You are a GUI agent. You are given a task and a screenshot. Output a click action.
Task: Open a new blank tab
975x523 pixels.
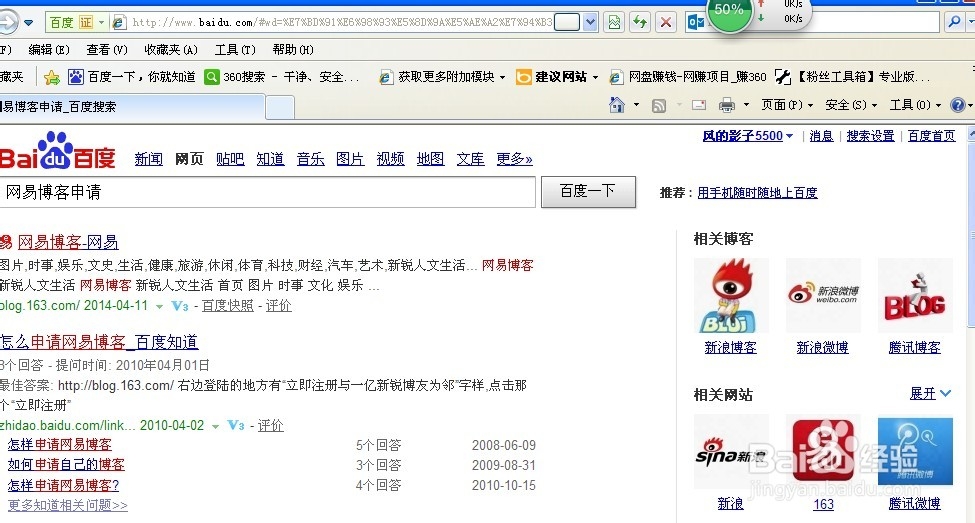[280, 108]
